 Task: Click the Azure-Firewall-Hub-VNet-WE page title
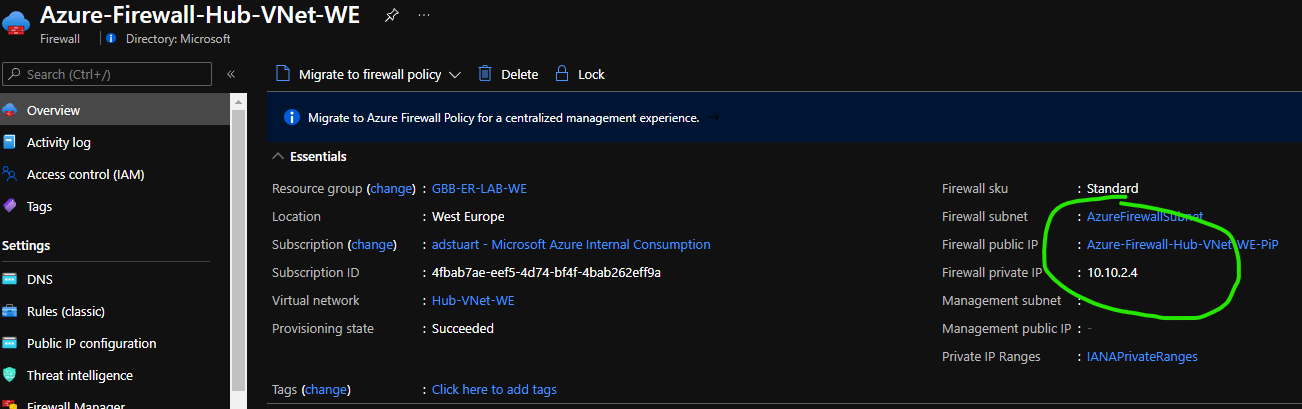click(x=200, y=15)
